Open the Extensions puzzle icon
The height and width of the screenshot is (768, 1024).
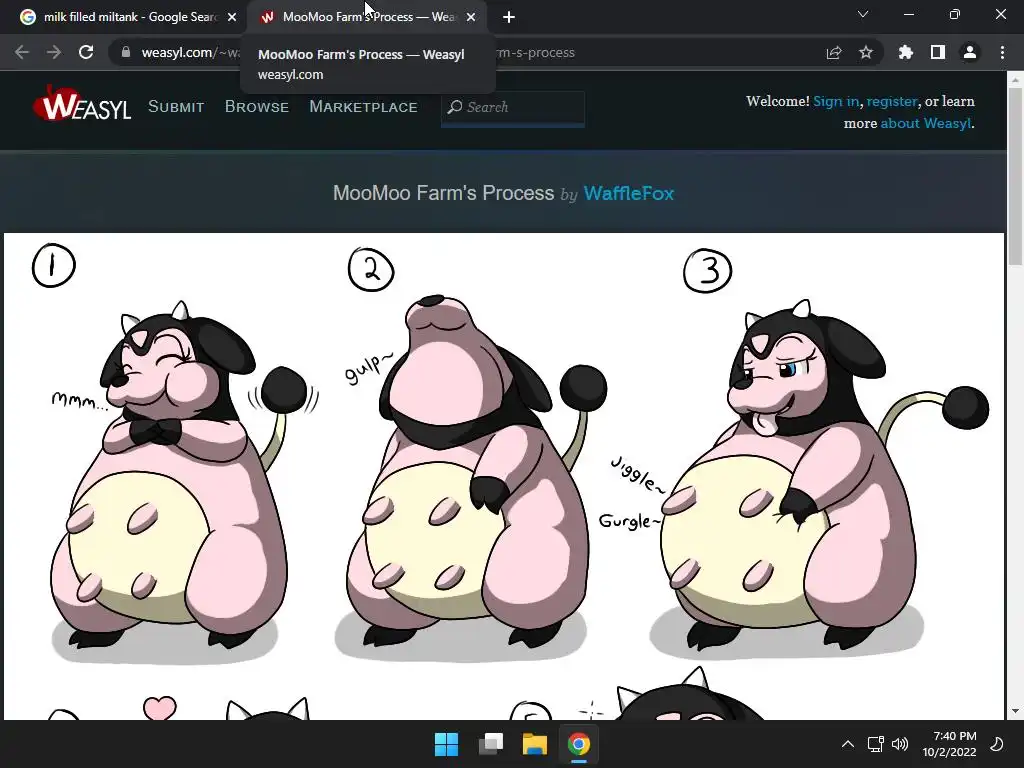[906, 52]
